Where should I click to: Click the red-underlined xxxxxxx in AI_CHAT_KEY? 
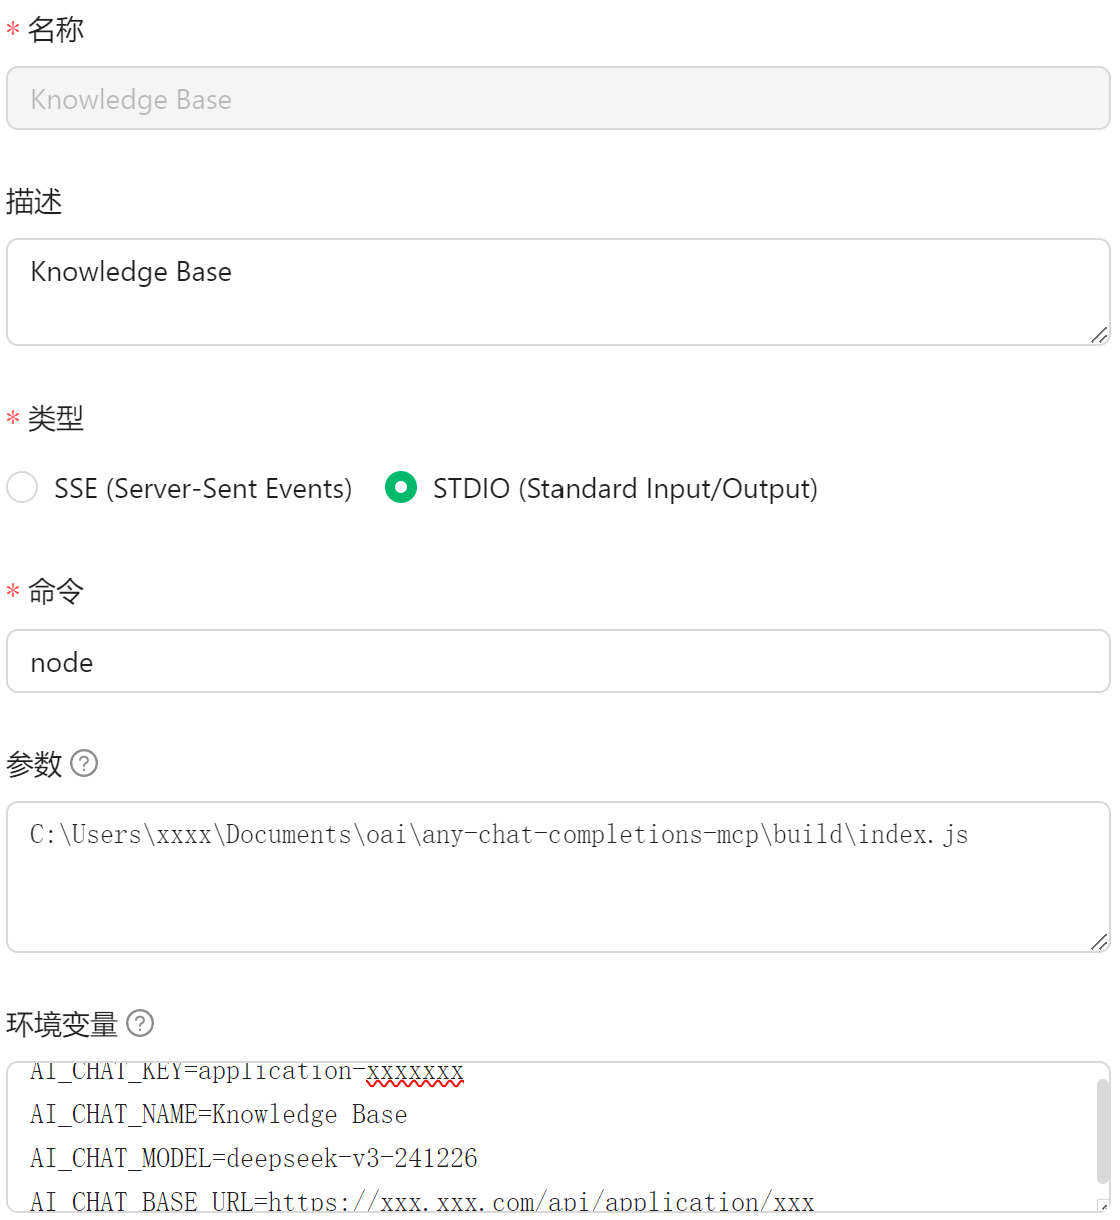pos(415,1072)
